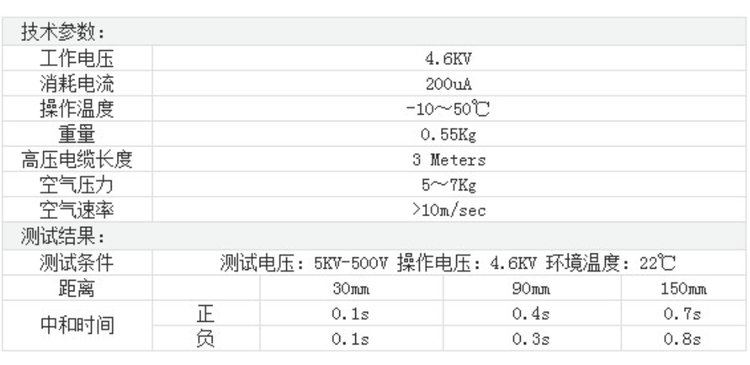750x365 pixels.
Task: Click the 0.55Kg weight value
Action: [x=449, y=135]
